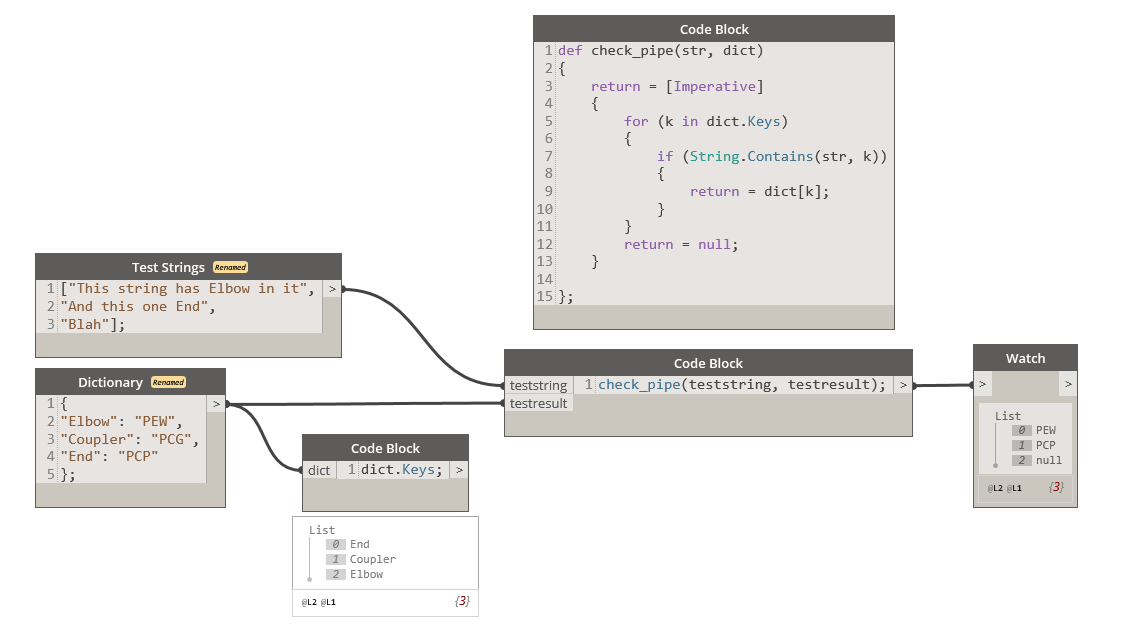This screenshot has width=1138, height=628.
Task: Click the Renamed badge on the Dictionary node
Action: (x=168, y=382)
